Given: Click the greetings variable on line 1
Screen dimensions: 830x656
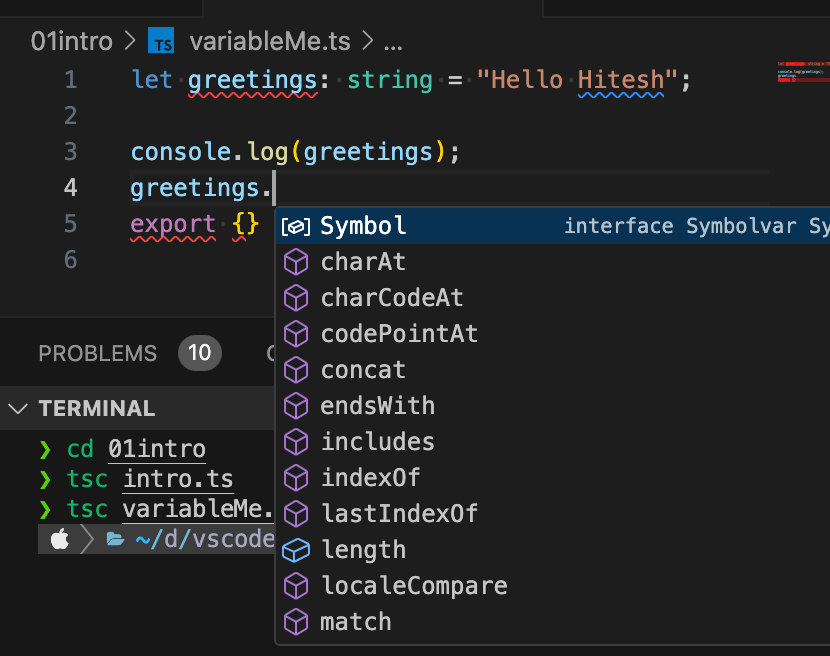Looking at the screenshot, I should [x=252, y=81].
